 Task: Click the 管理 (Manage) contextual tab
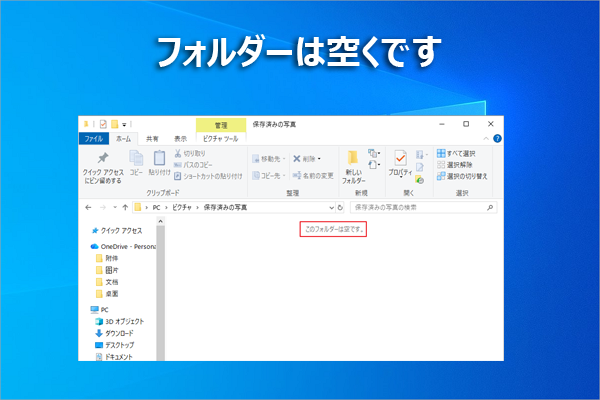click(221, 125)
